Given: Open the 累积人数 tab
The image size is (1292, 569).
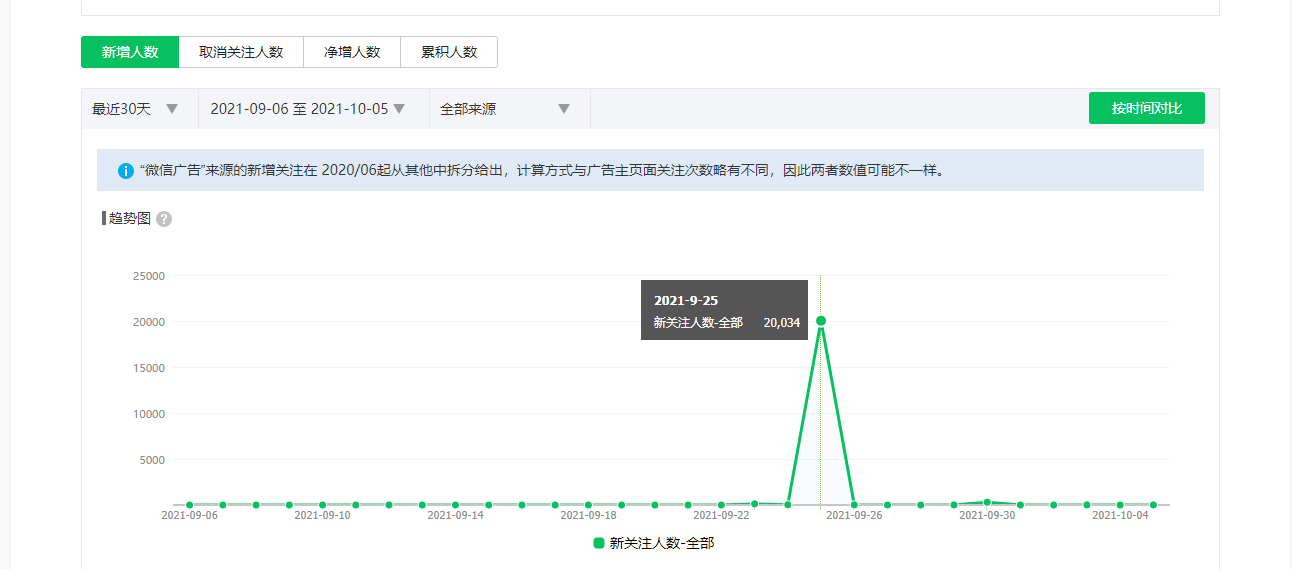Looking at the screenshot, I should 449,52.
